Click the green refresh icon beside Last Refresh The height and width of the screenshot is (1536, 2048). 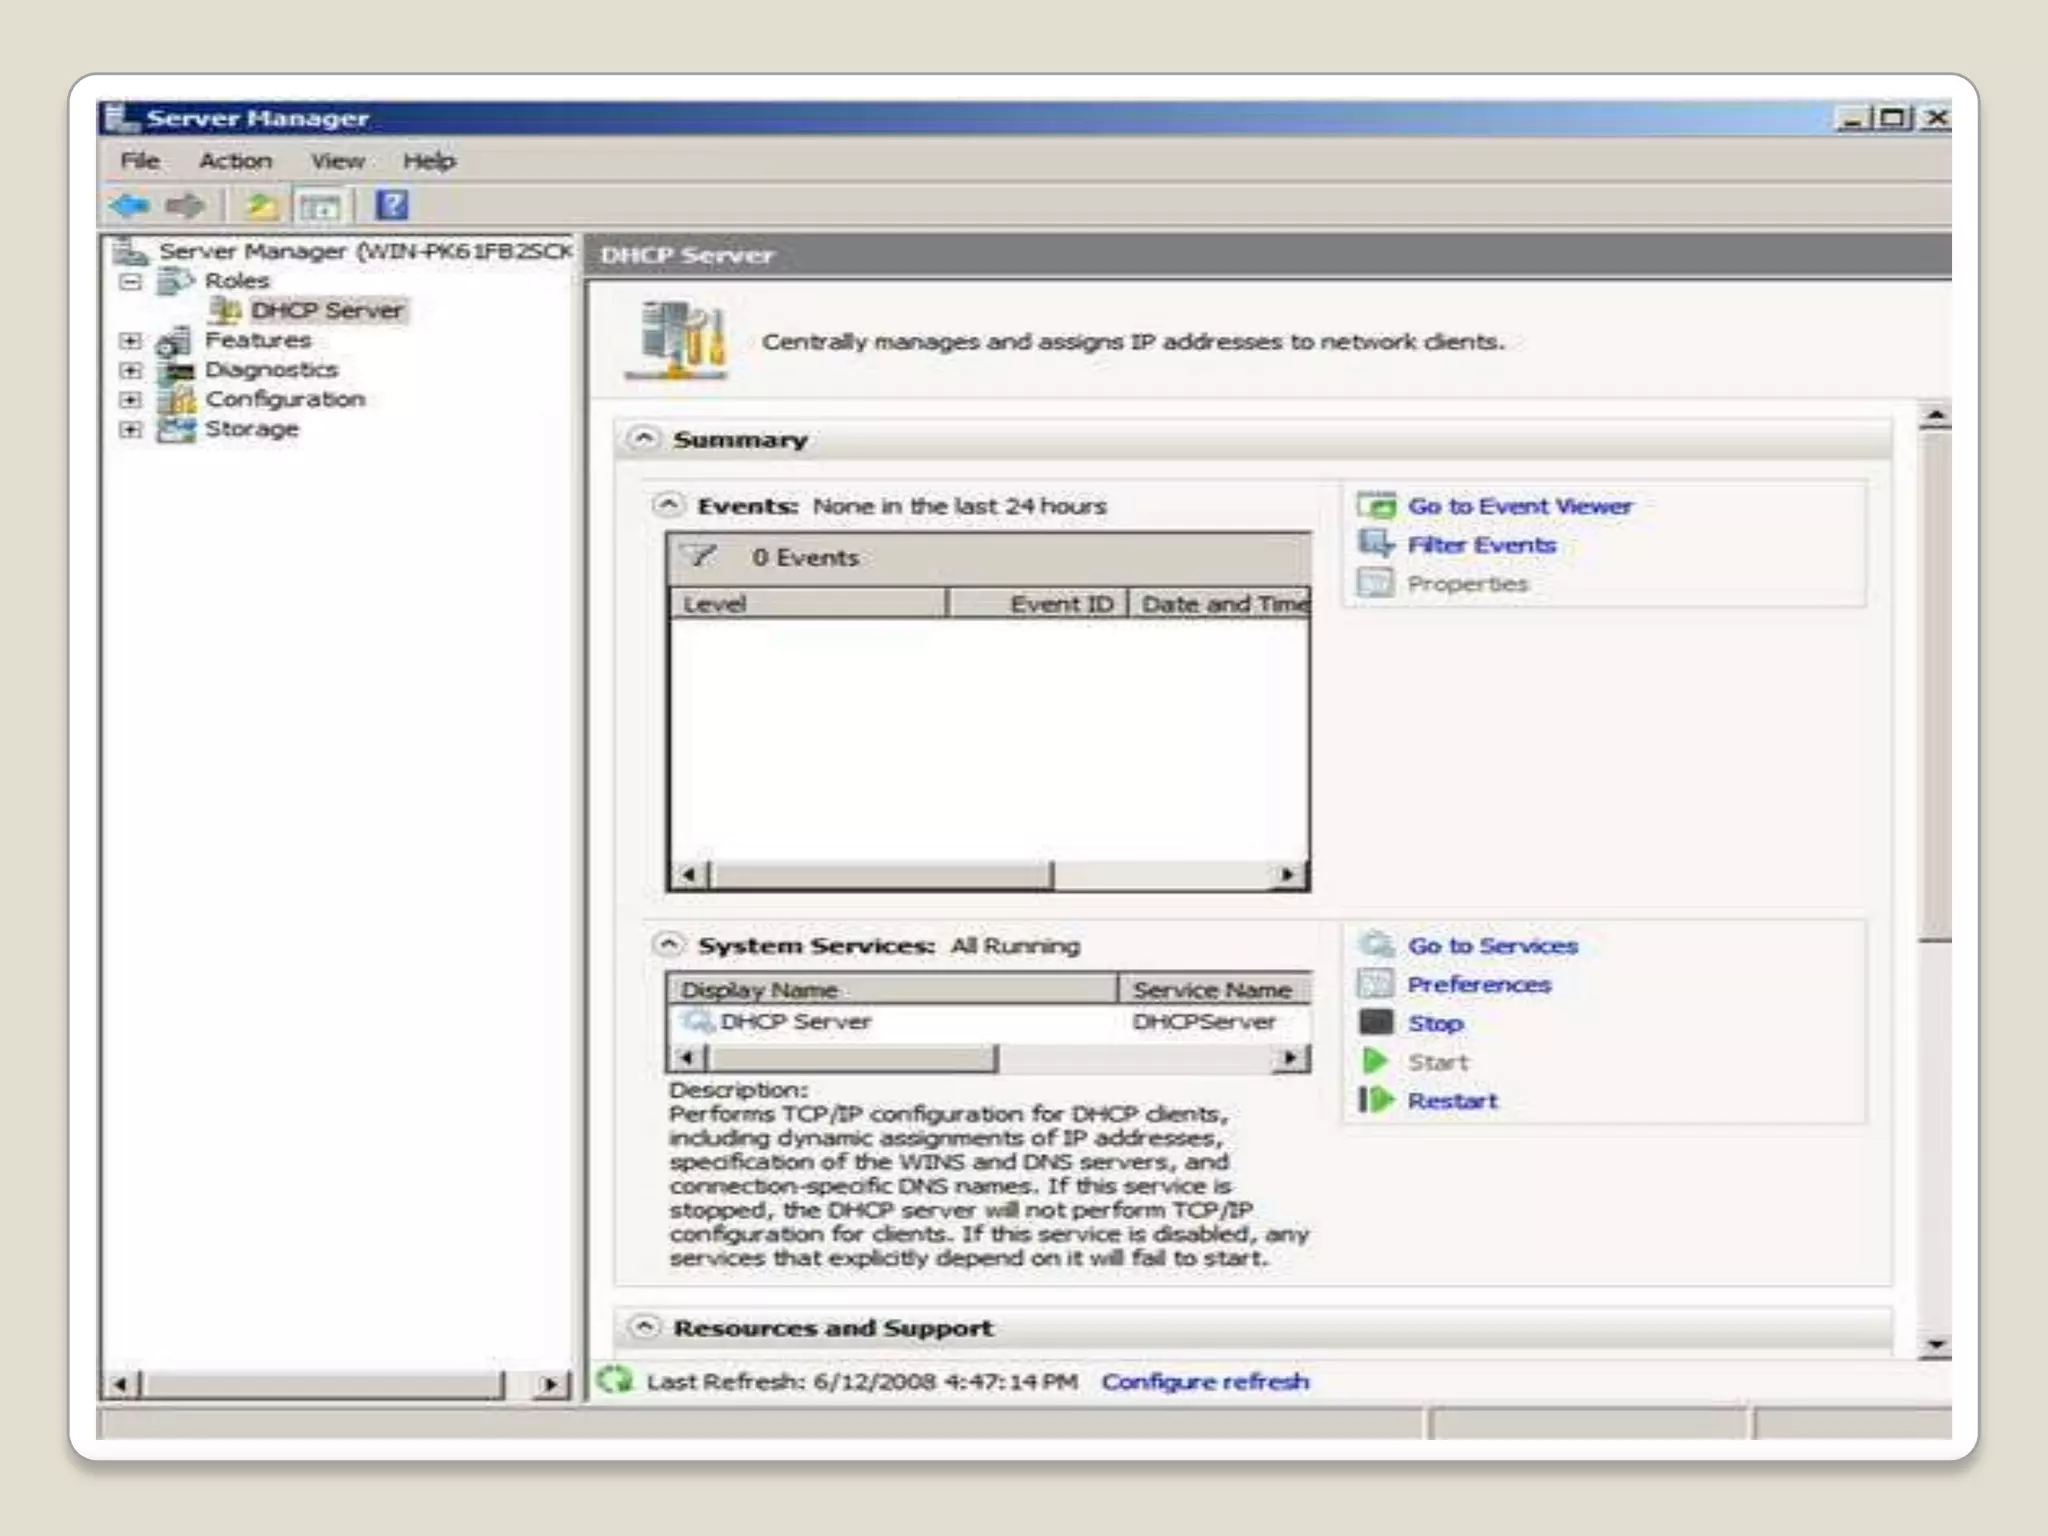click(x=614, y=1380)
